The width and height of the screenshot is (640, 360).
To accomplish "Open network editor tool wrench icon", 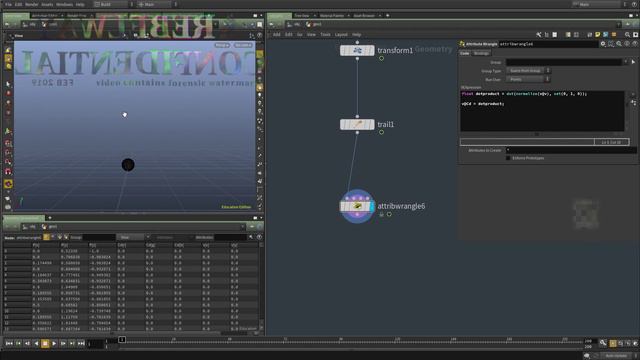I will coord(539,35).
